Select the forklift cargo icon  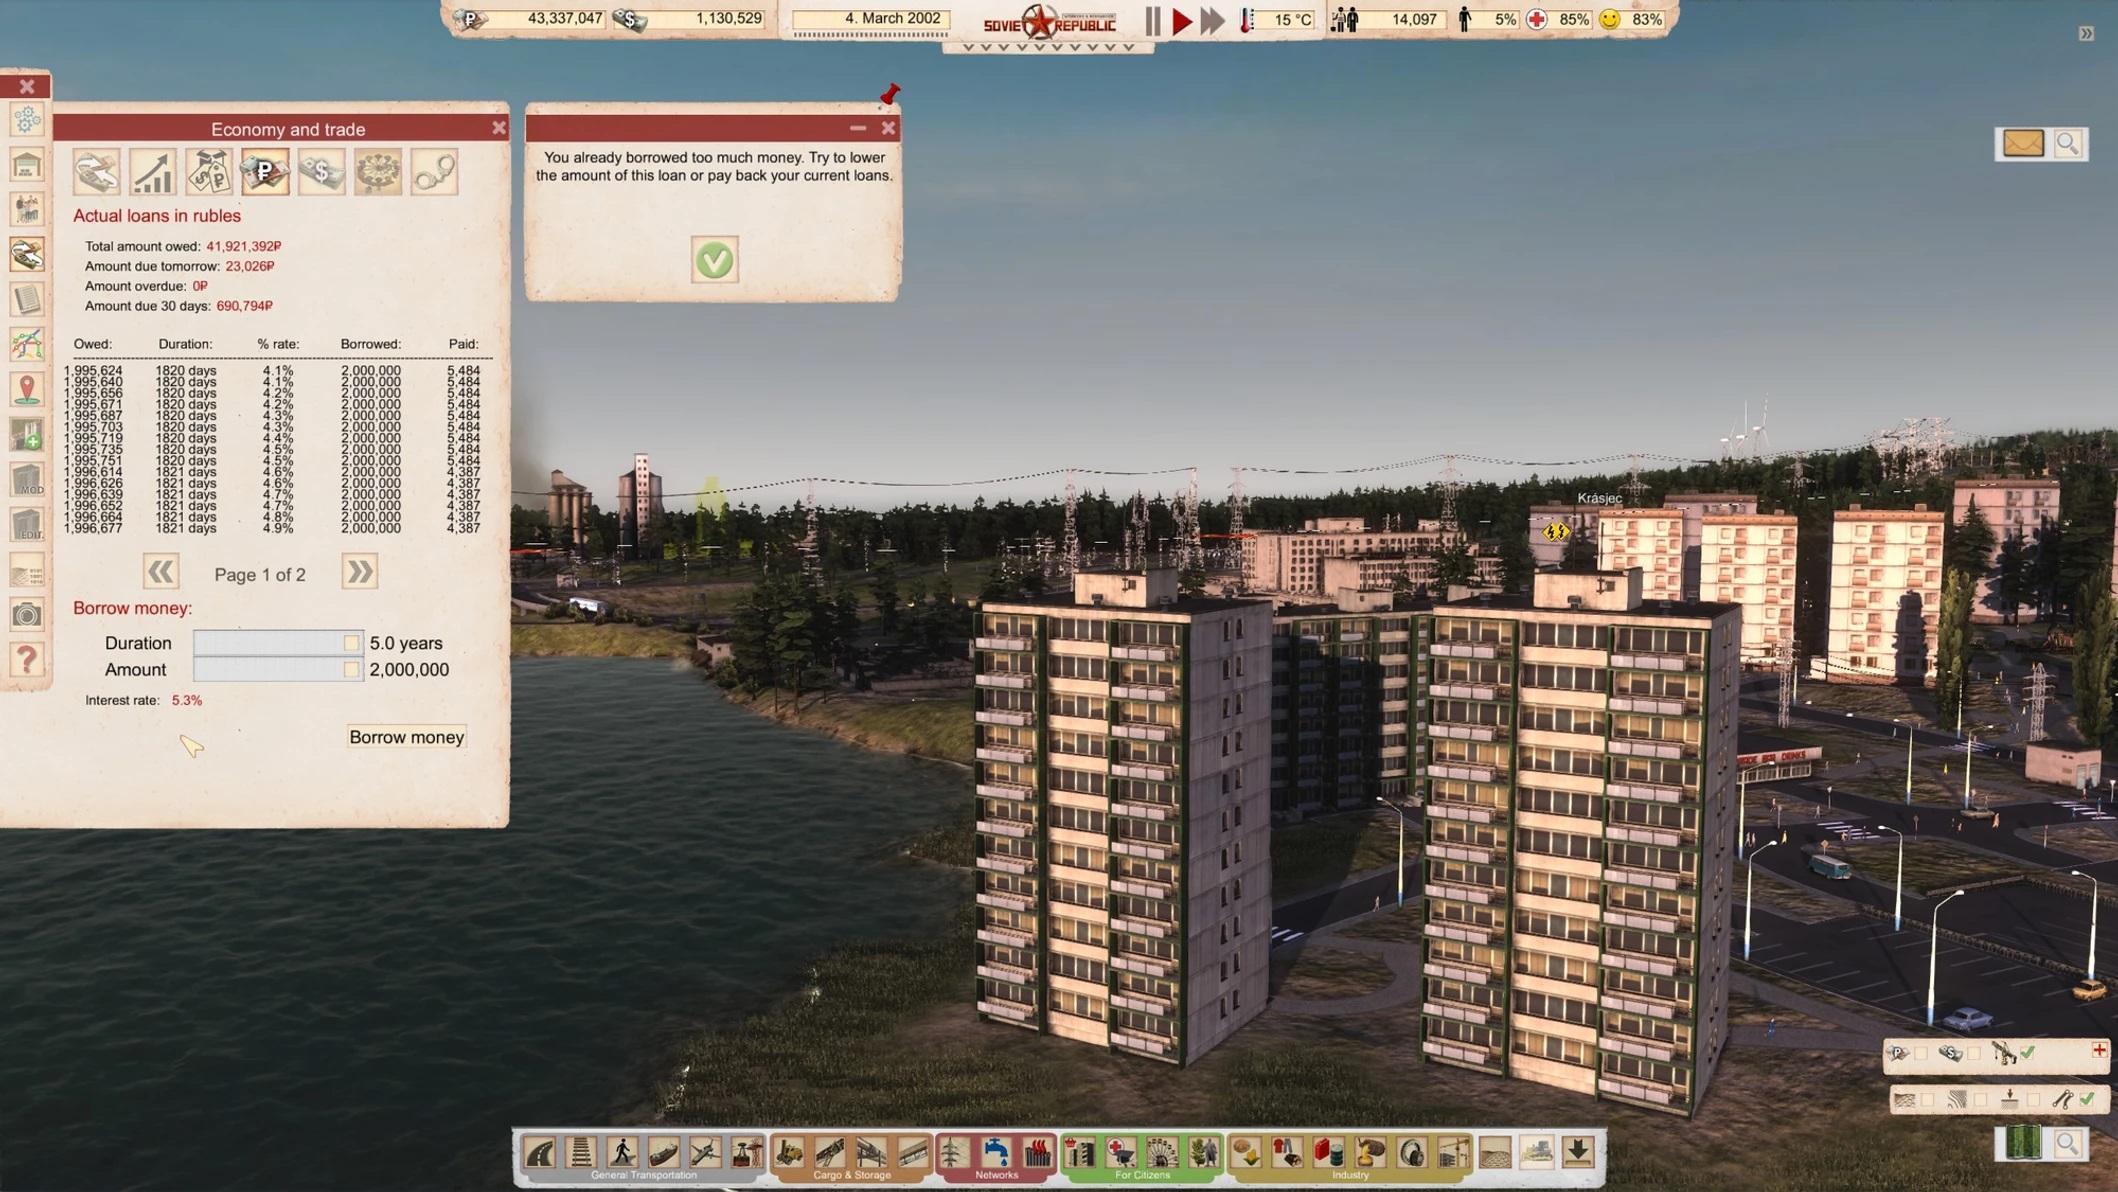789,1153
